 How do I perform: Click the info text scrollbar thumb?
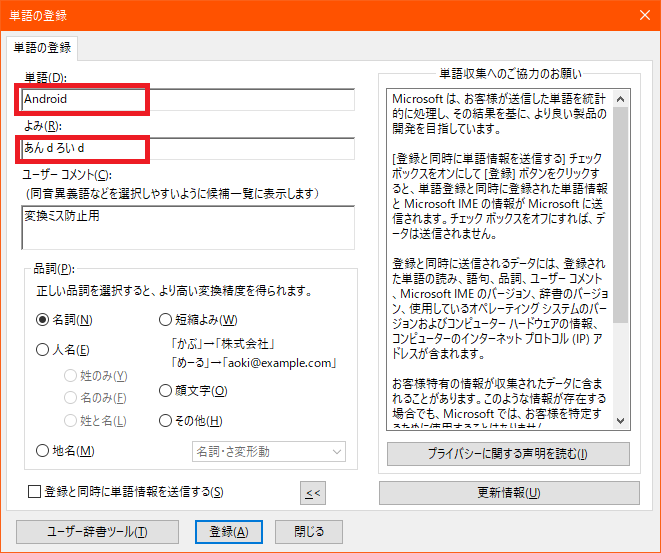pos(621,215)
